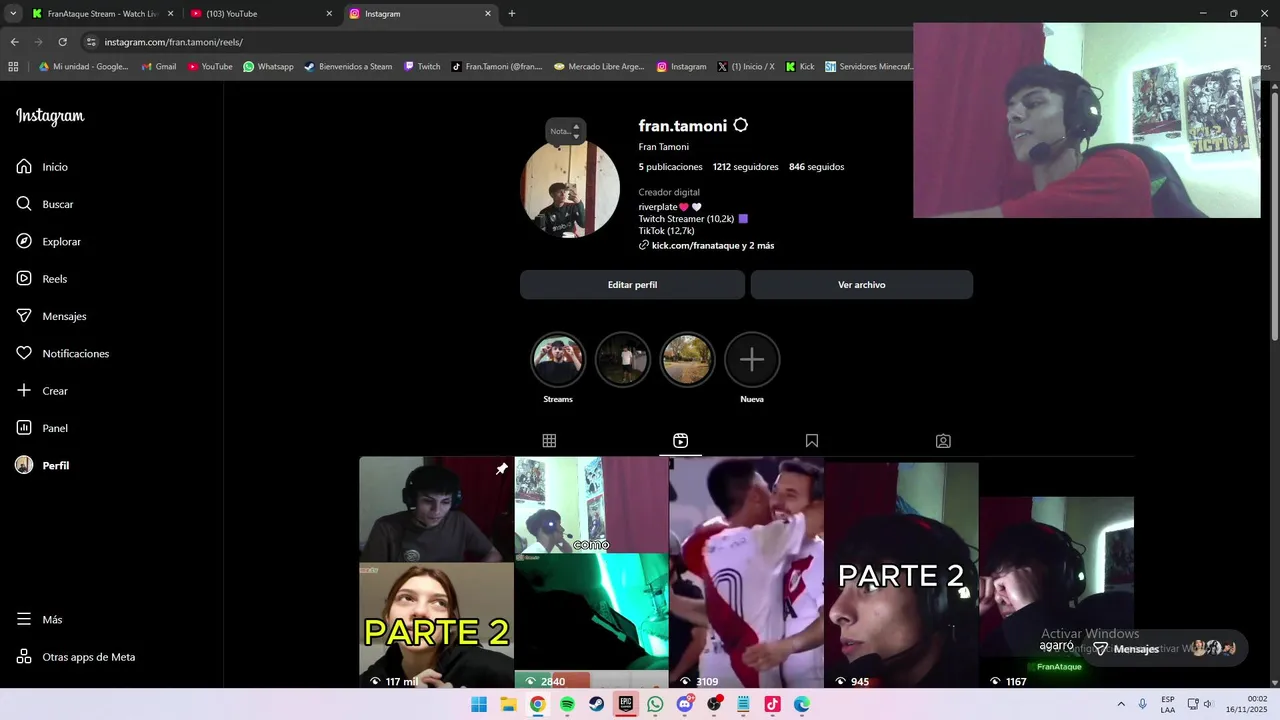Open the reel with 3109 views
The image size is (1280, 720).
click(x=746, y=572)
